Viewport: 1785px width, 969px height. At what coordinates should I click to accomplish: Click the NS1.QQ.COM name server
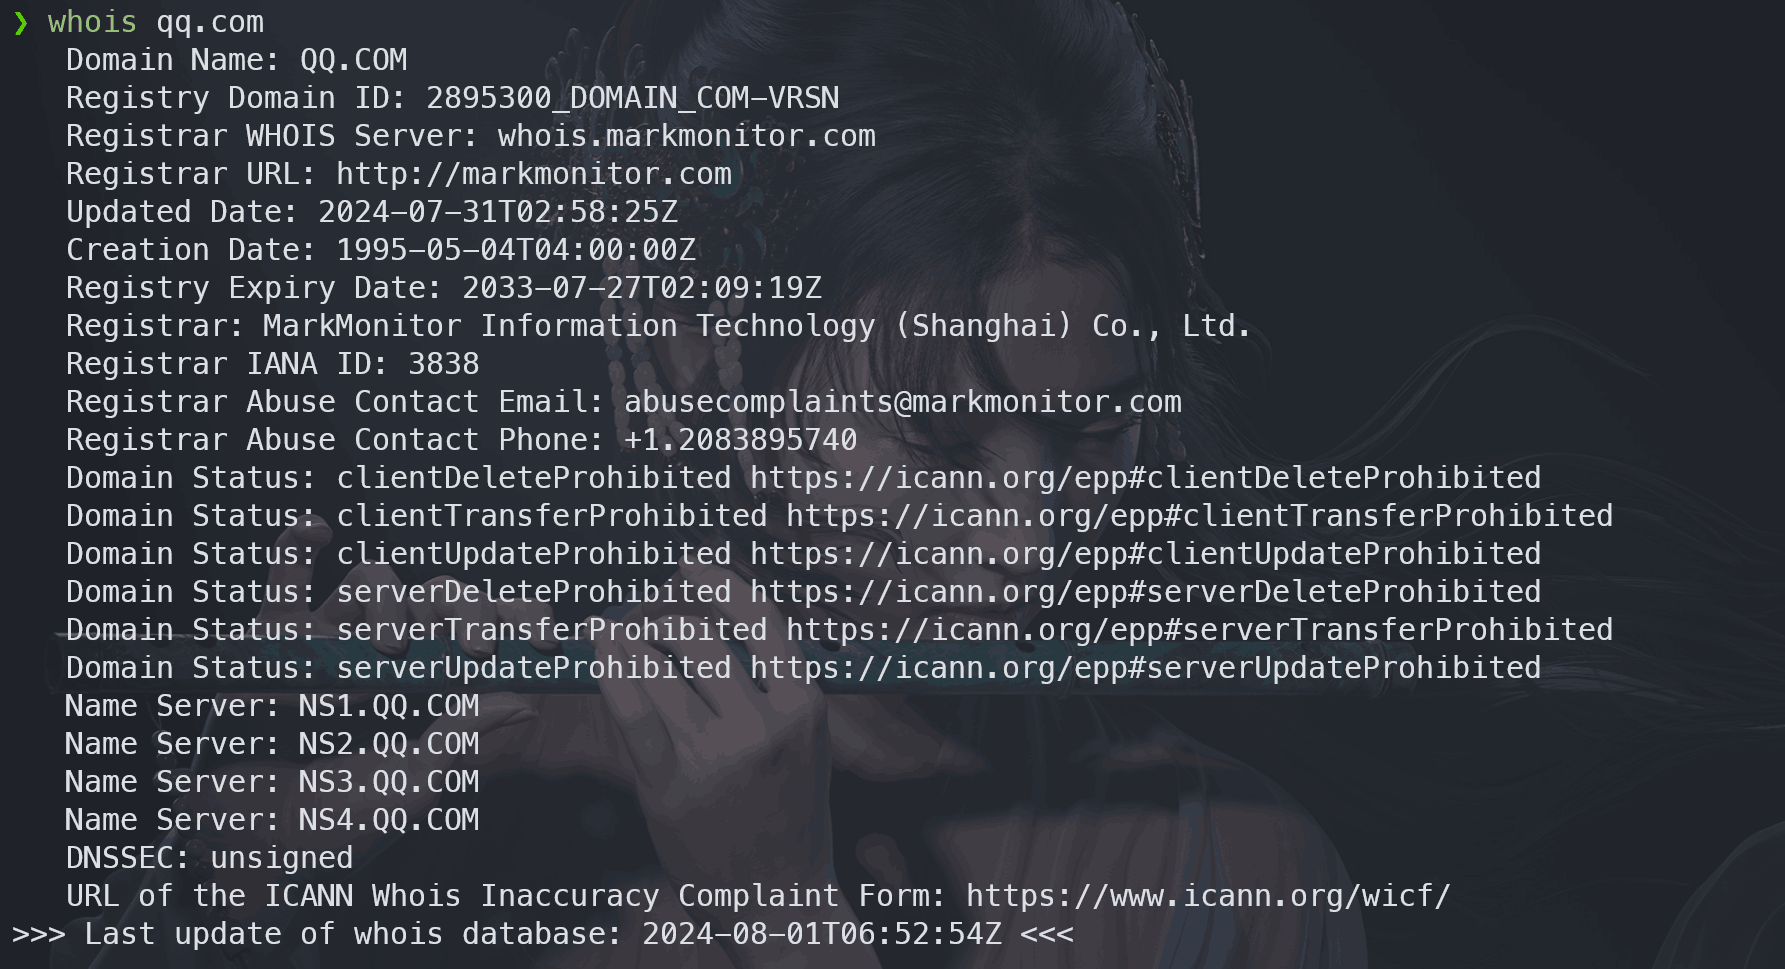tap(388, 706)
